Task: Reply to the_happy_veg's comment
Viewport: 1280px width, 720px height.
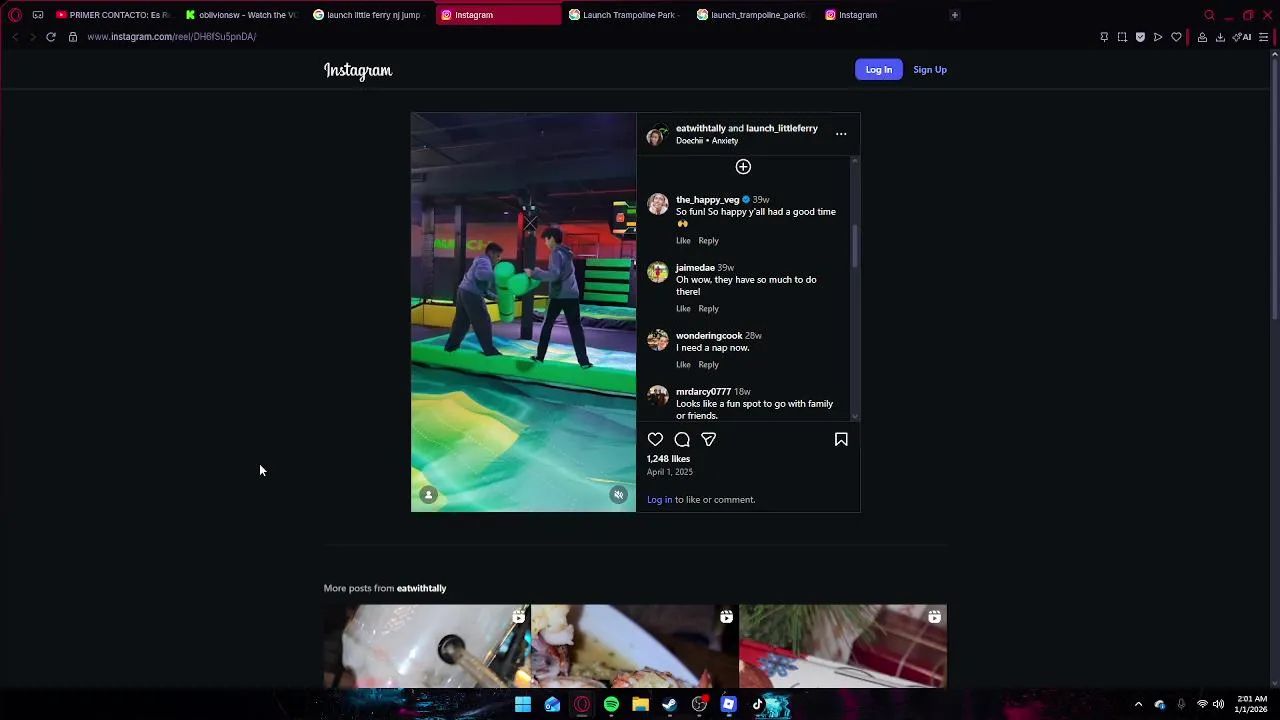Action: 708,240
